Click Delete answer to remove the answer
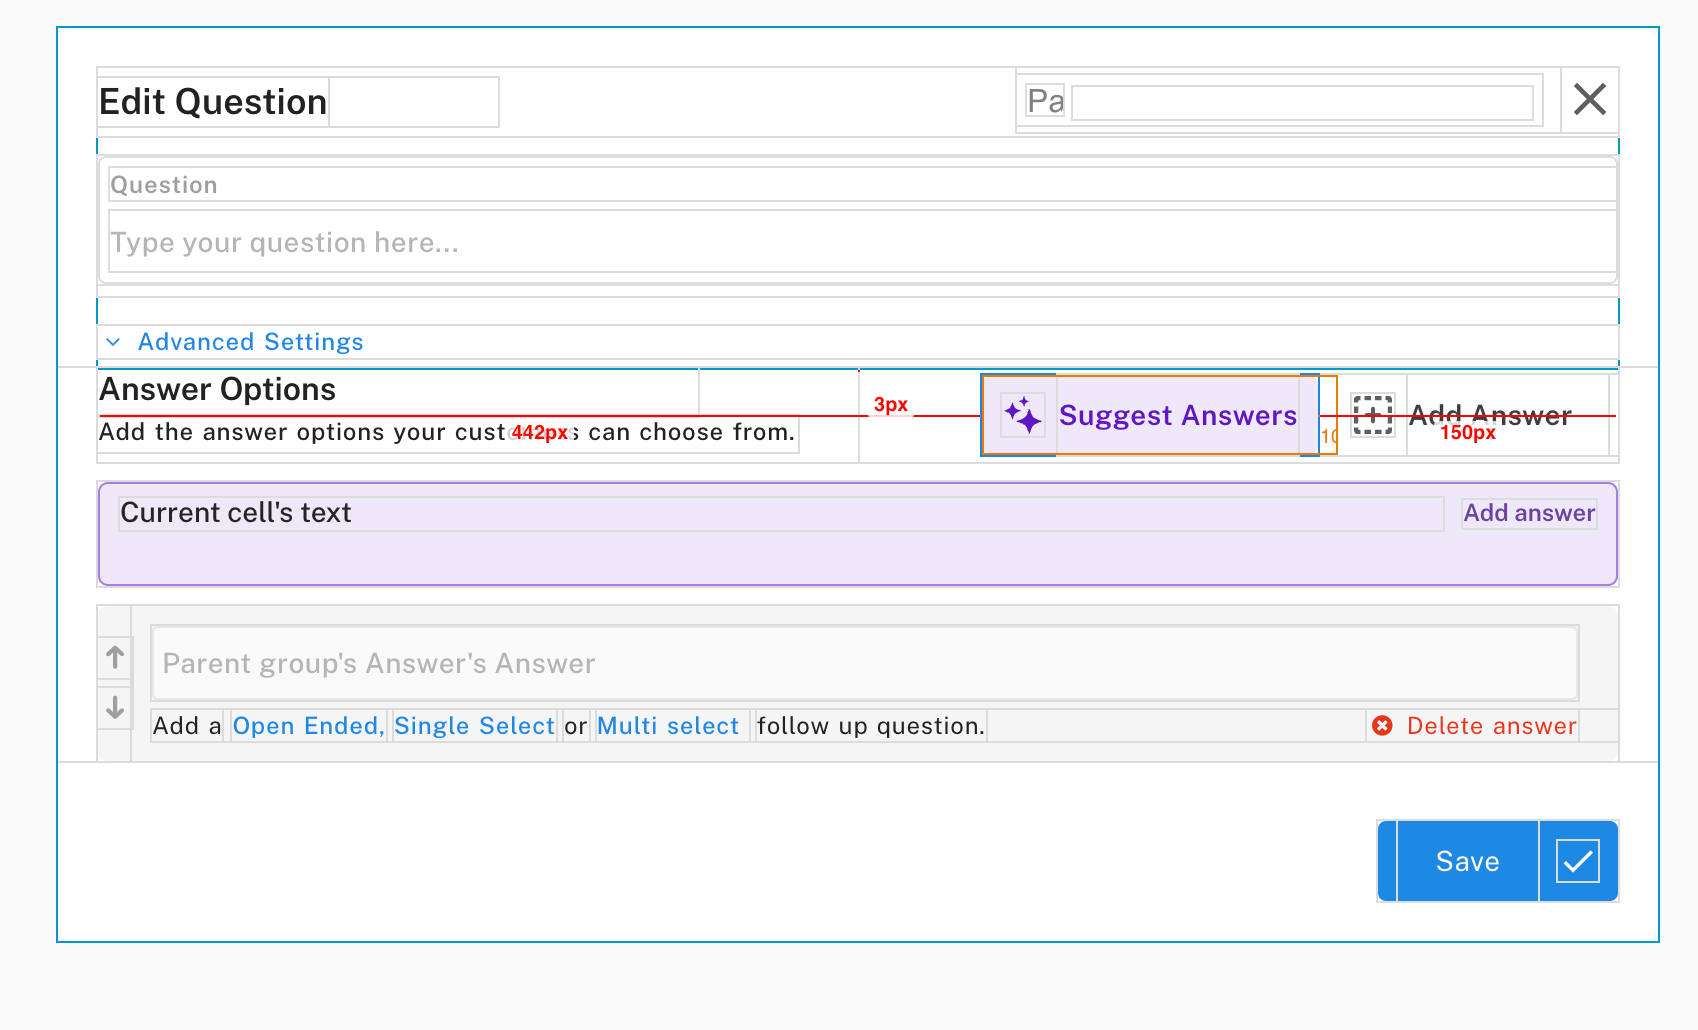The image size is (1698, 1030). coord(1491,726)
